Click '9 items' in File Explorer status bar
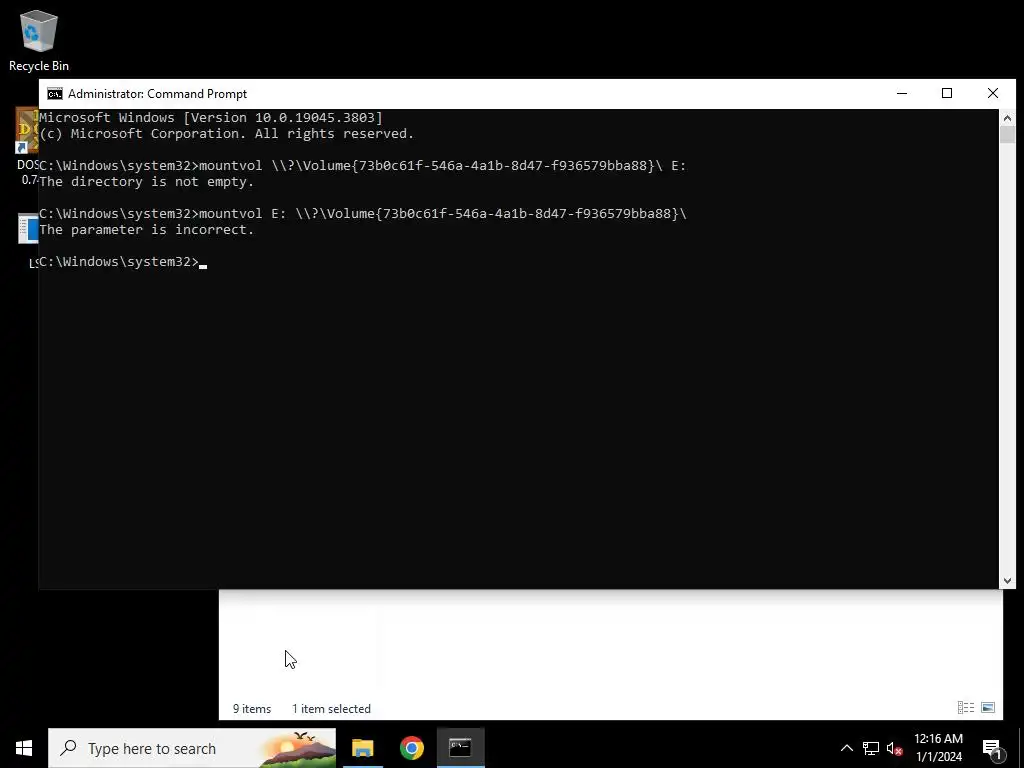Image resolution: width=1024 pixels, height=768 pixels. (x=251, y=709)
